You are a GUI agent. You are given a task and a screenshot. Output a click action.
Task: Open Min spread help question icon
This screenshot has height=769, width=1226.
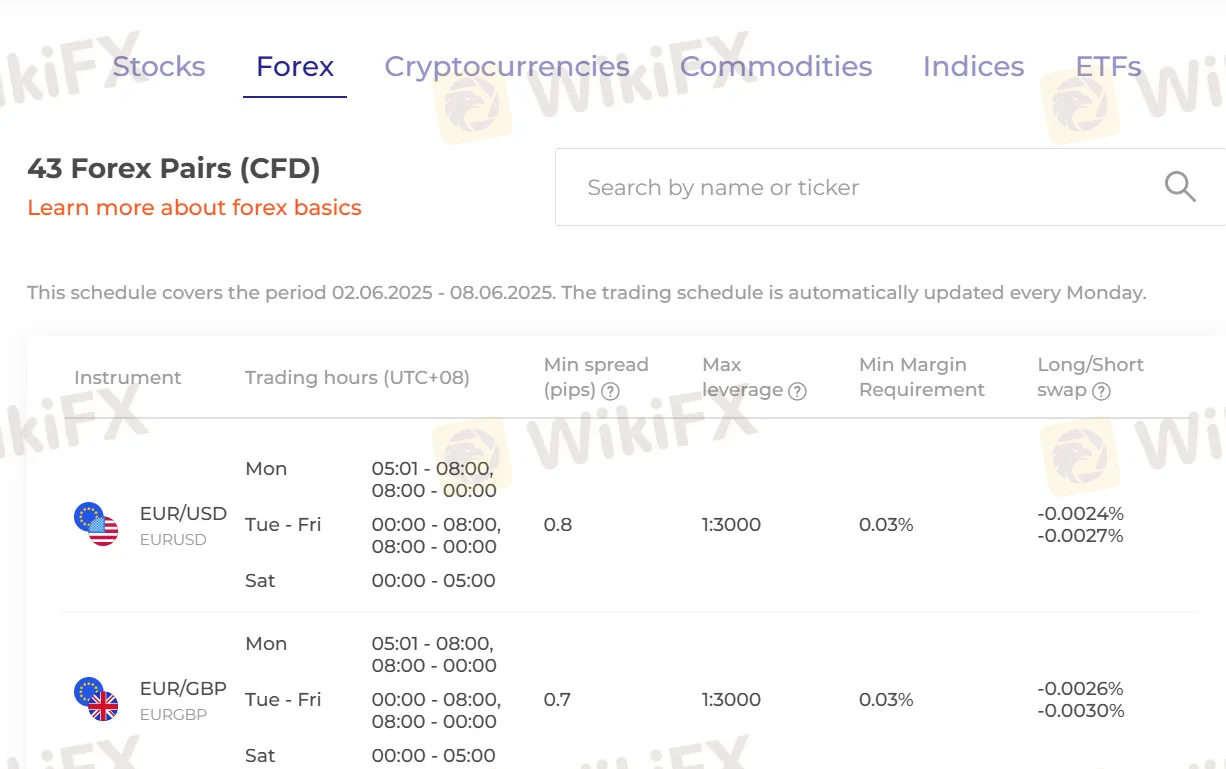pyautogui.click(x=610, y=391)
